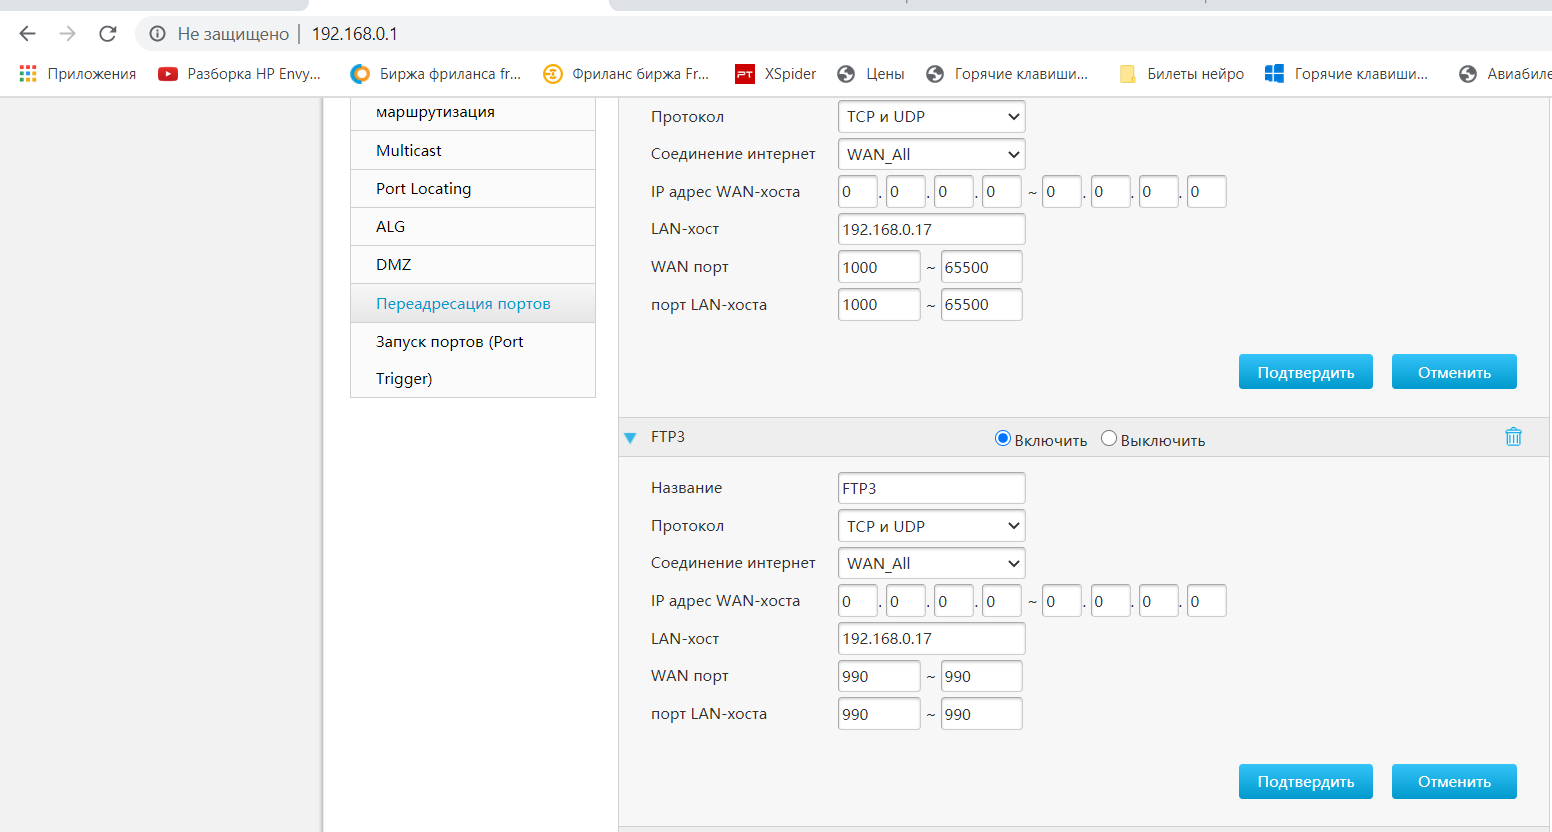Open upper rule Протокол dropdown
The image size is (1552, 832).
tap(932, 116)
